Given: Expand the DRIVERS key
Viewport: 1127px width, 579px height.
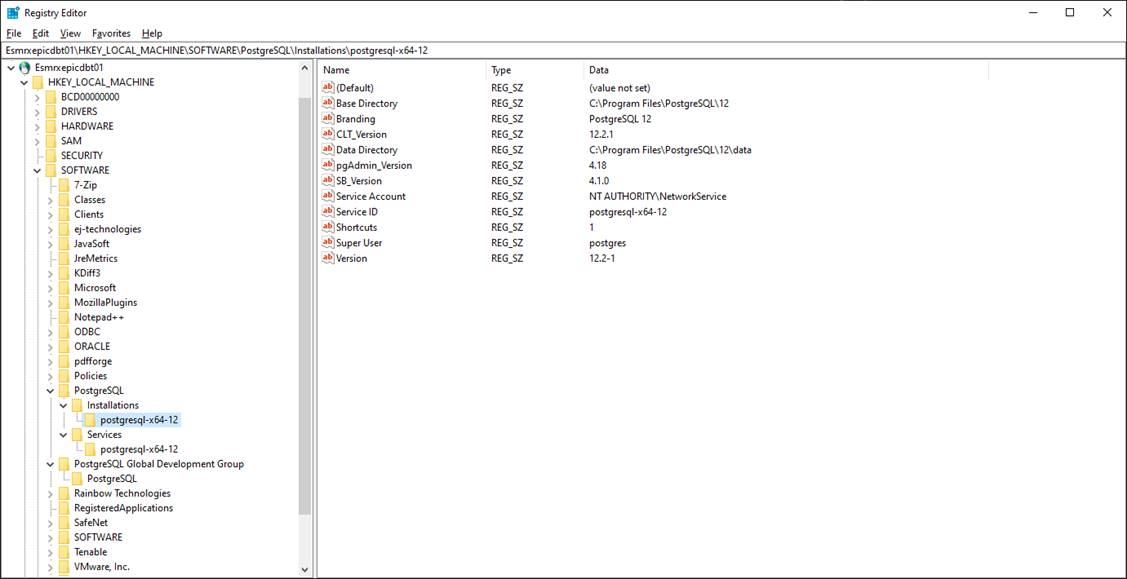Looking at the screenshot, I should tap(37, 111).
